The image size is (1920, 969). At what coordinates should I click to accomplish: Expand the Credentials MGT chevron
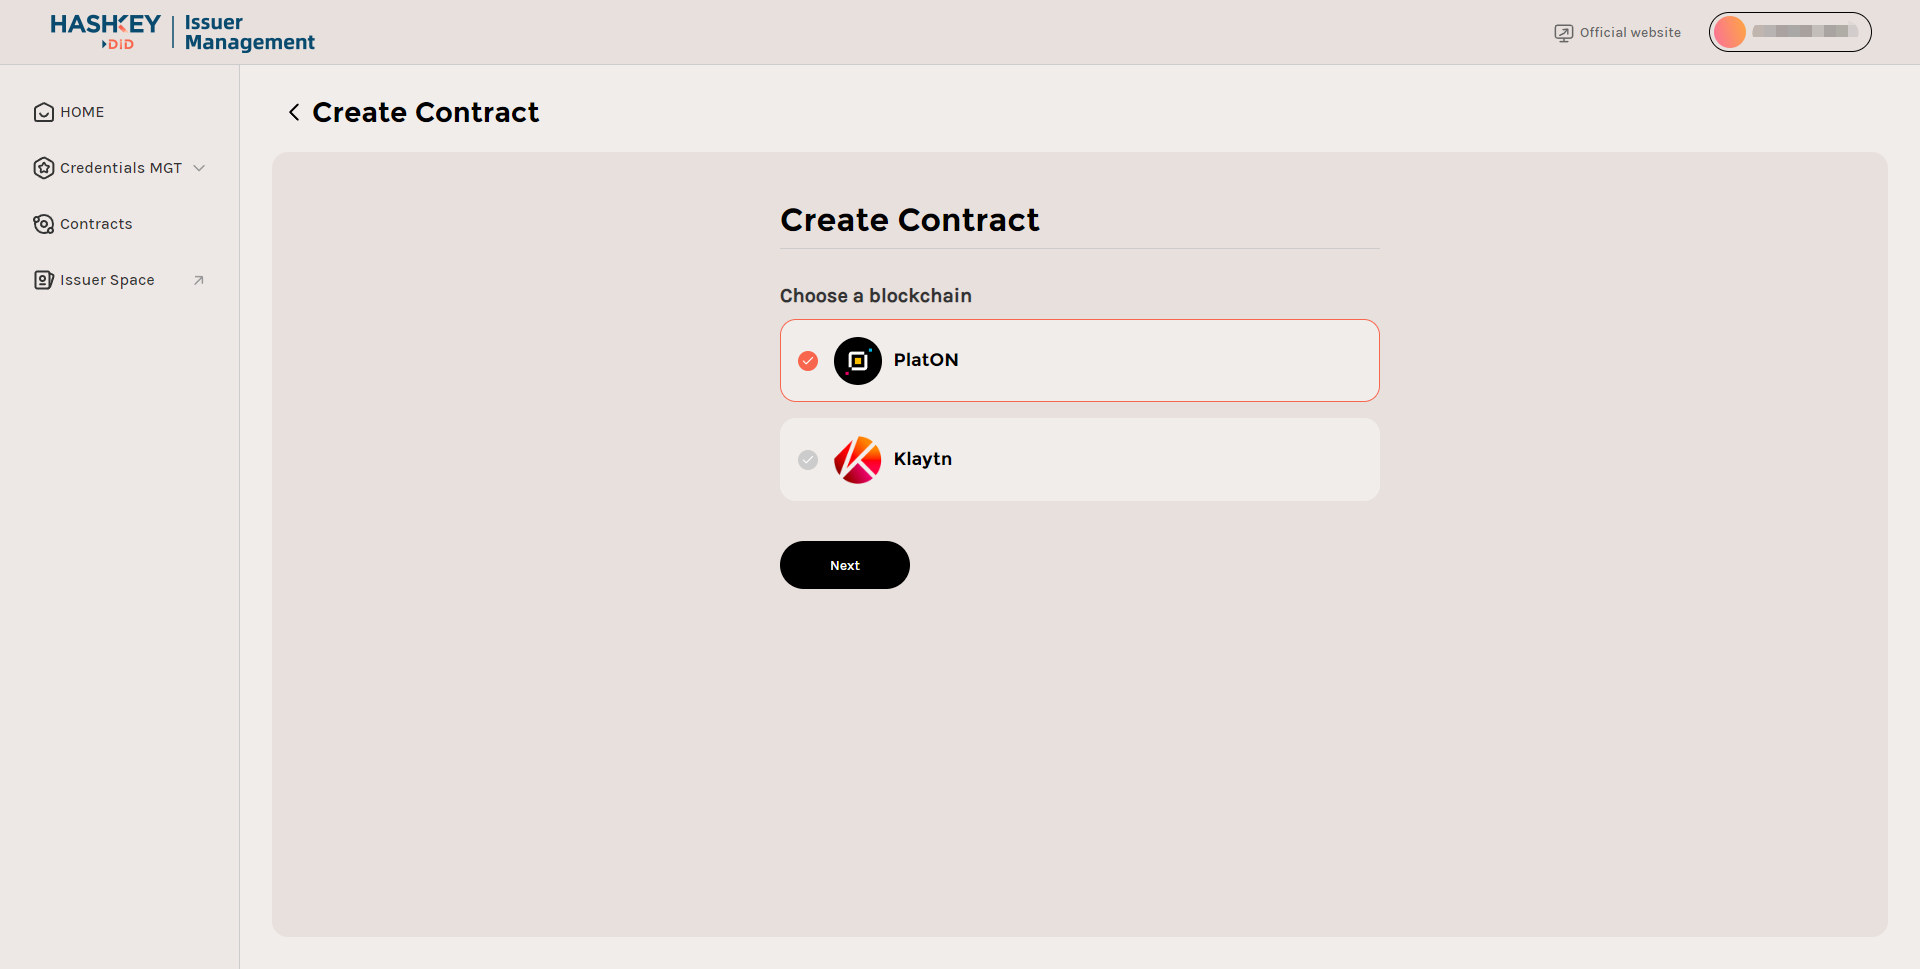click(x=199, y=168)
